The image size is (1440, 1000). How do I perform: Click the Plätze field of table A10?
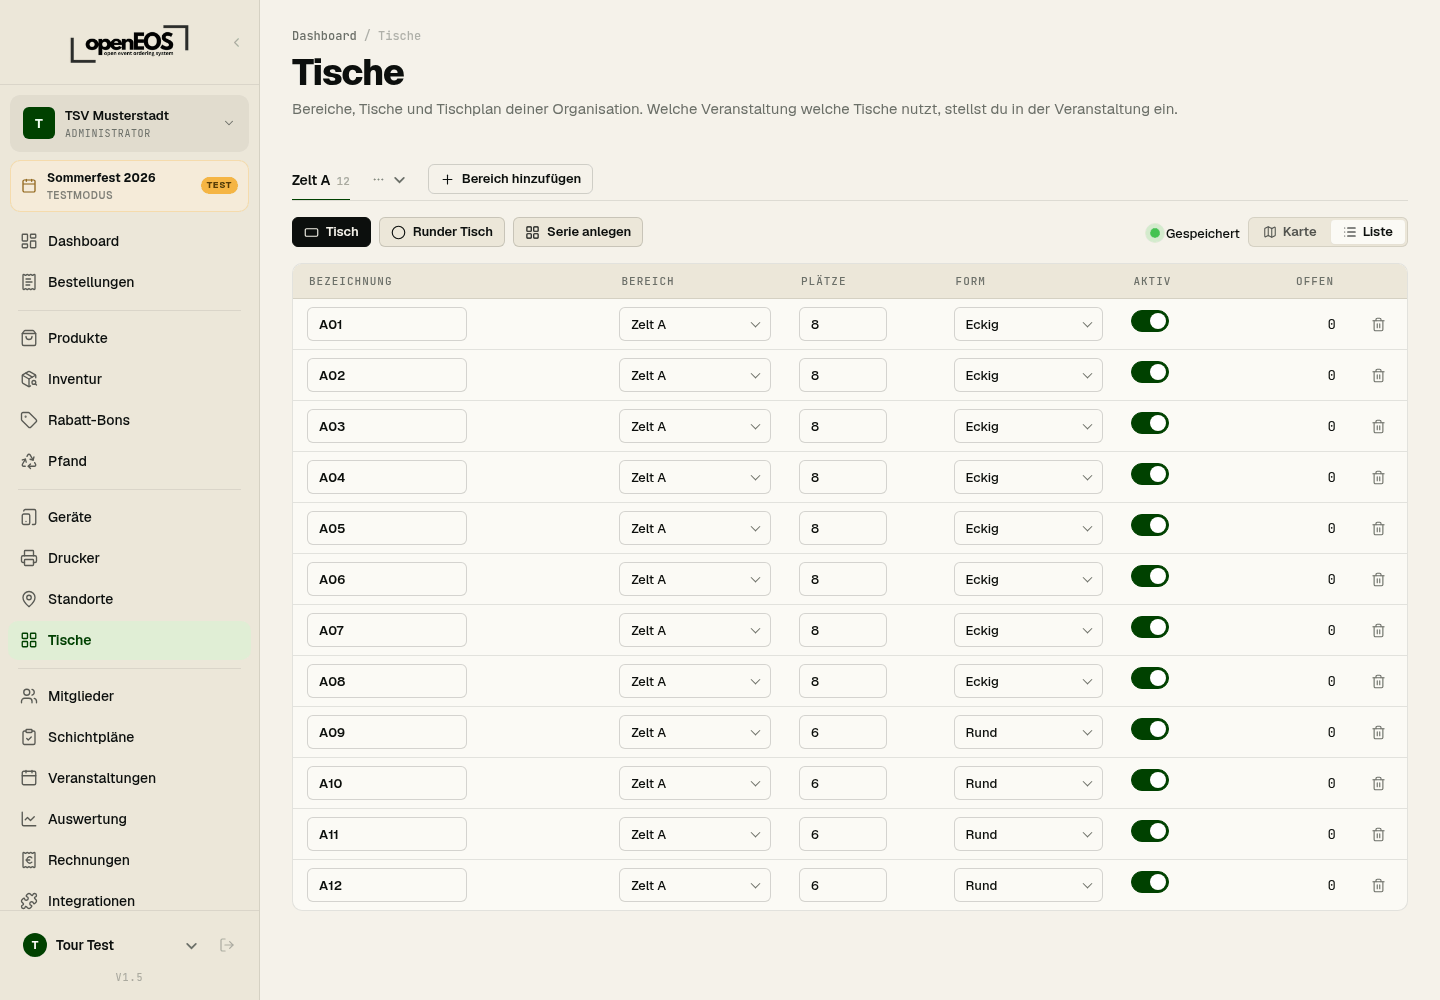tap(843, 783)
